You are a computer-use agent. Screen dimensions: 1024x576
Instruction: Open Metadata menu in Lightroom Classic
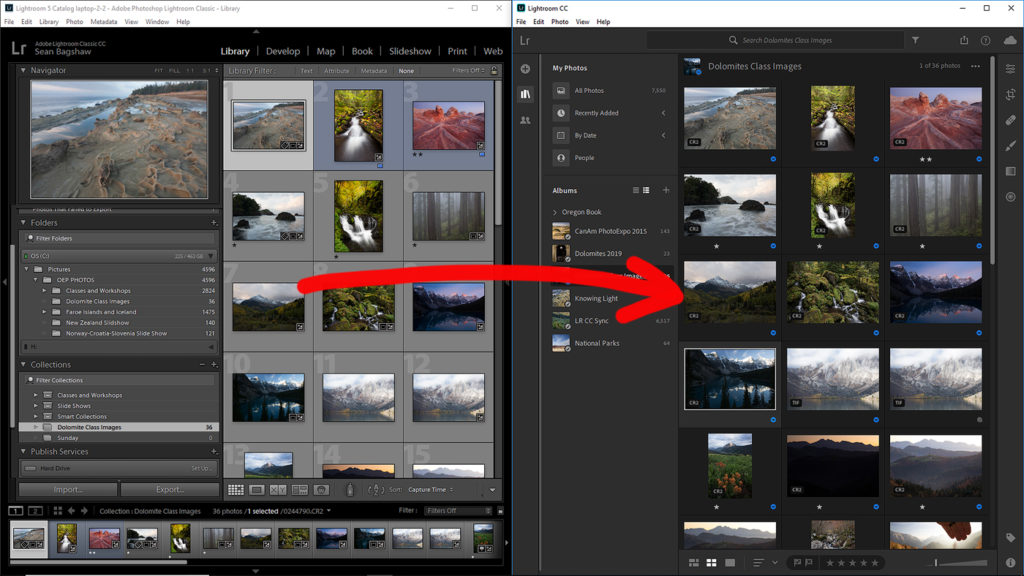pos(104,22)
